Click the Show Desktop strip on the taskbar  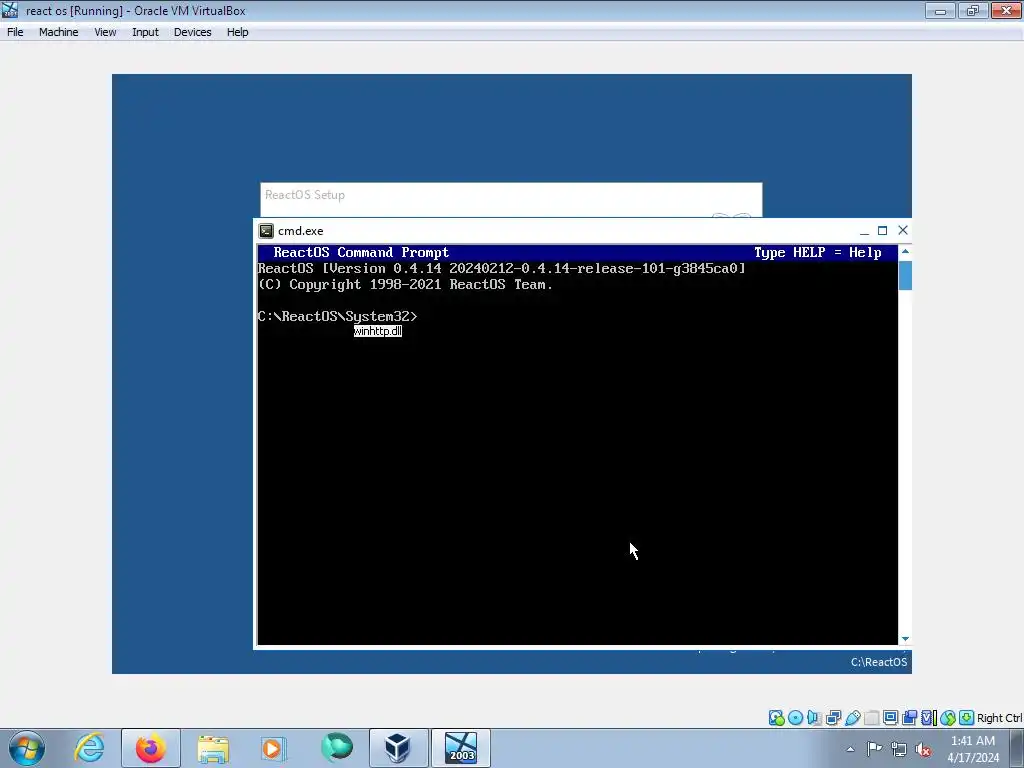coord(1019,749)
